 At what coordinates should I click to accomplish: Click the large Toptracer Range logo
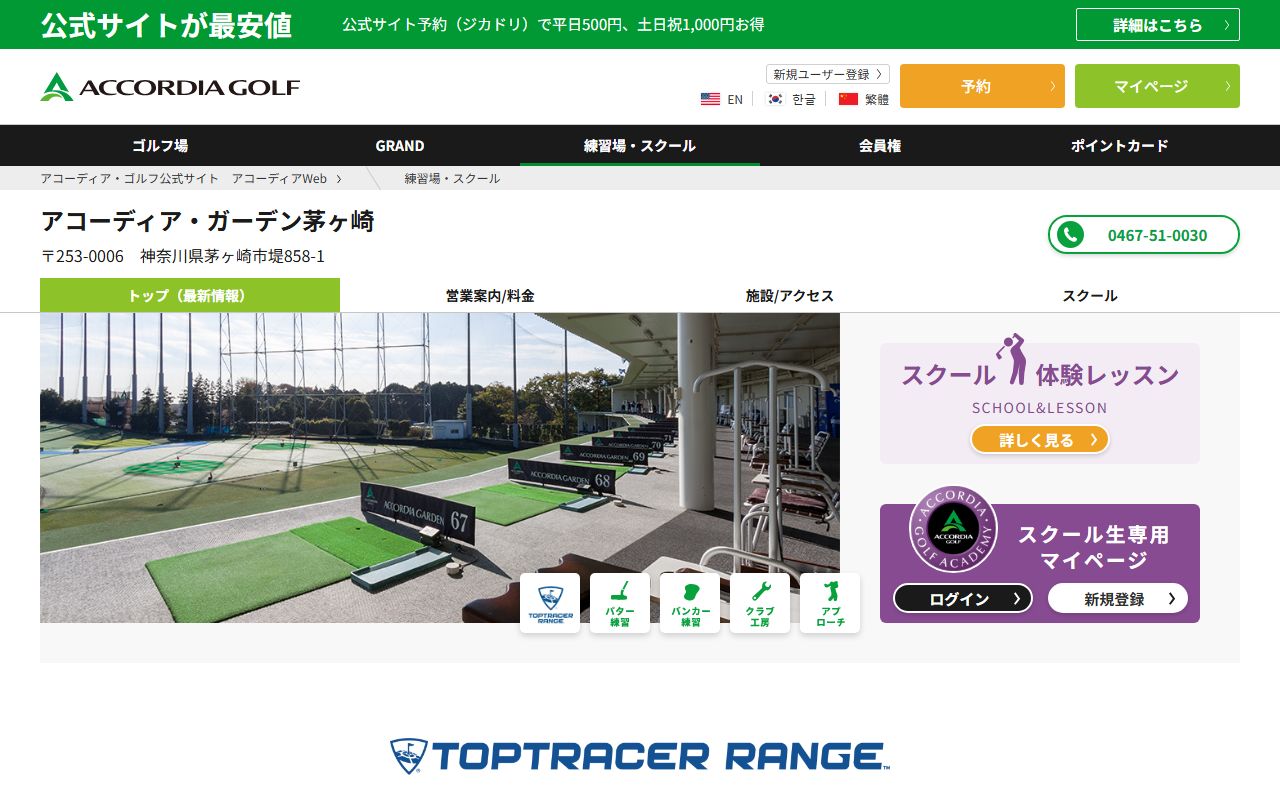coord(640,756)
